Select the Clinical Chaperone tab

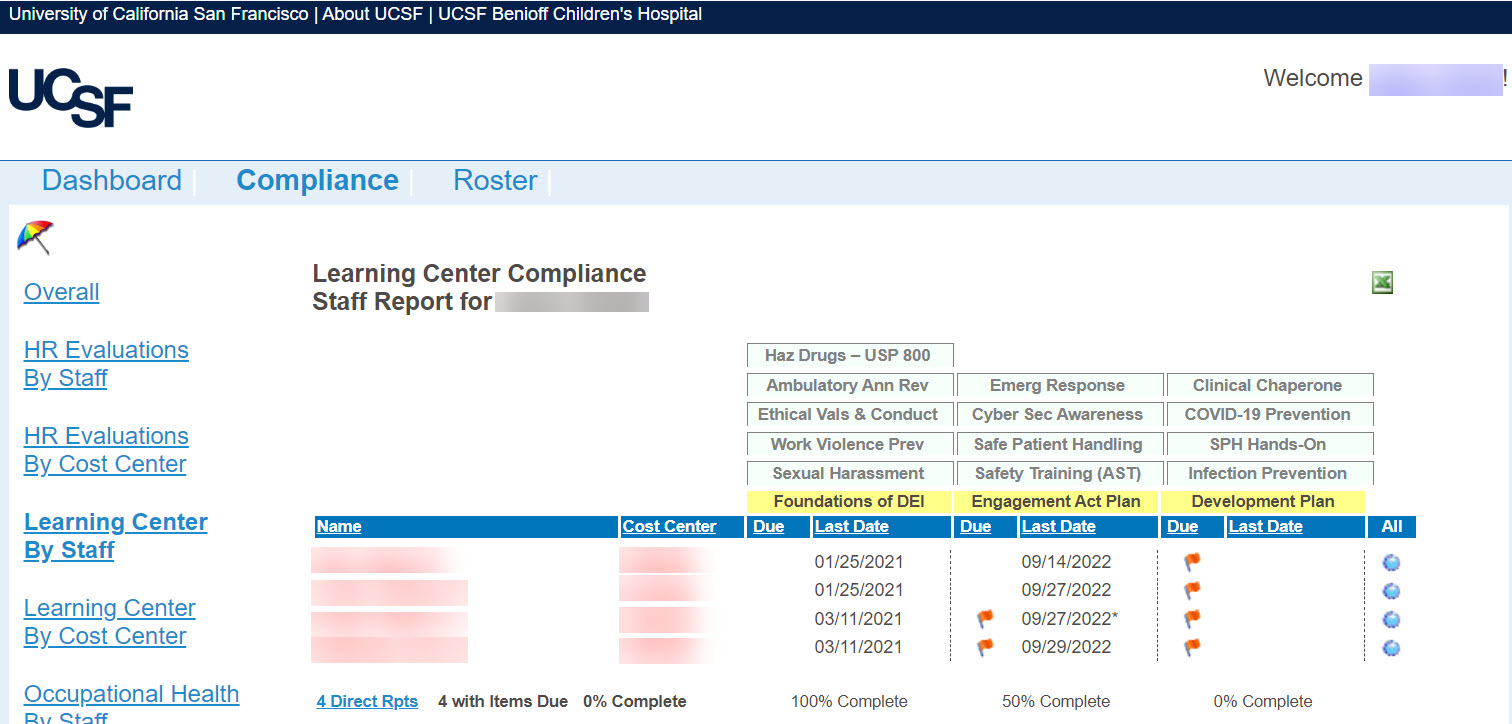tap(1270, 385)
